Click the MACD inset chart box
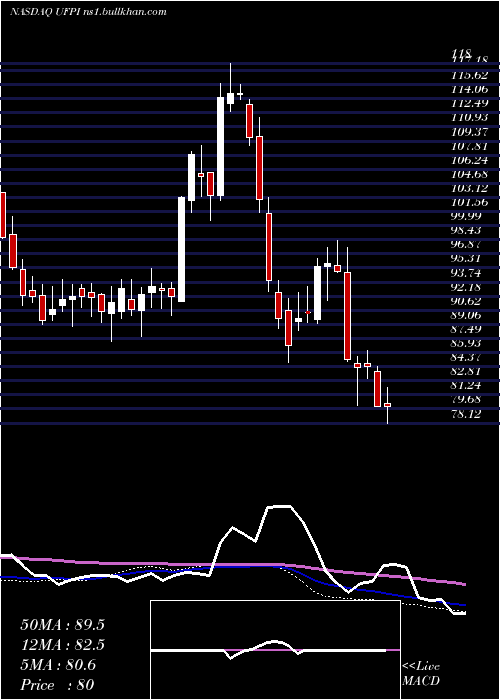 275,650
